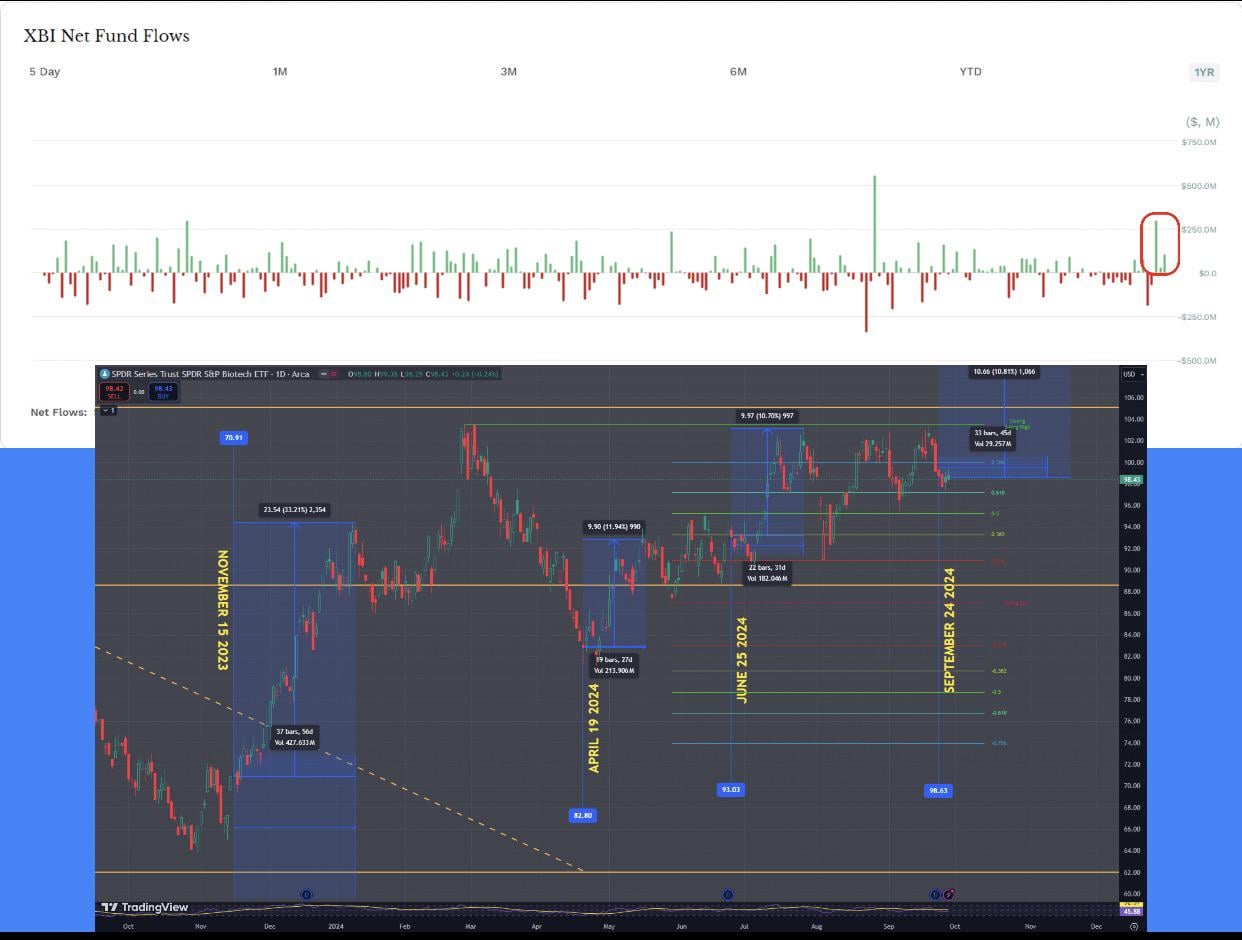This screenshot has width=1242, height=940.
Task: Switch to the 3M range tab
Action: [x=509, y=72]
